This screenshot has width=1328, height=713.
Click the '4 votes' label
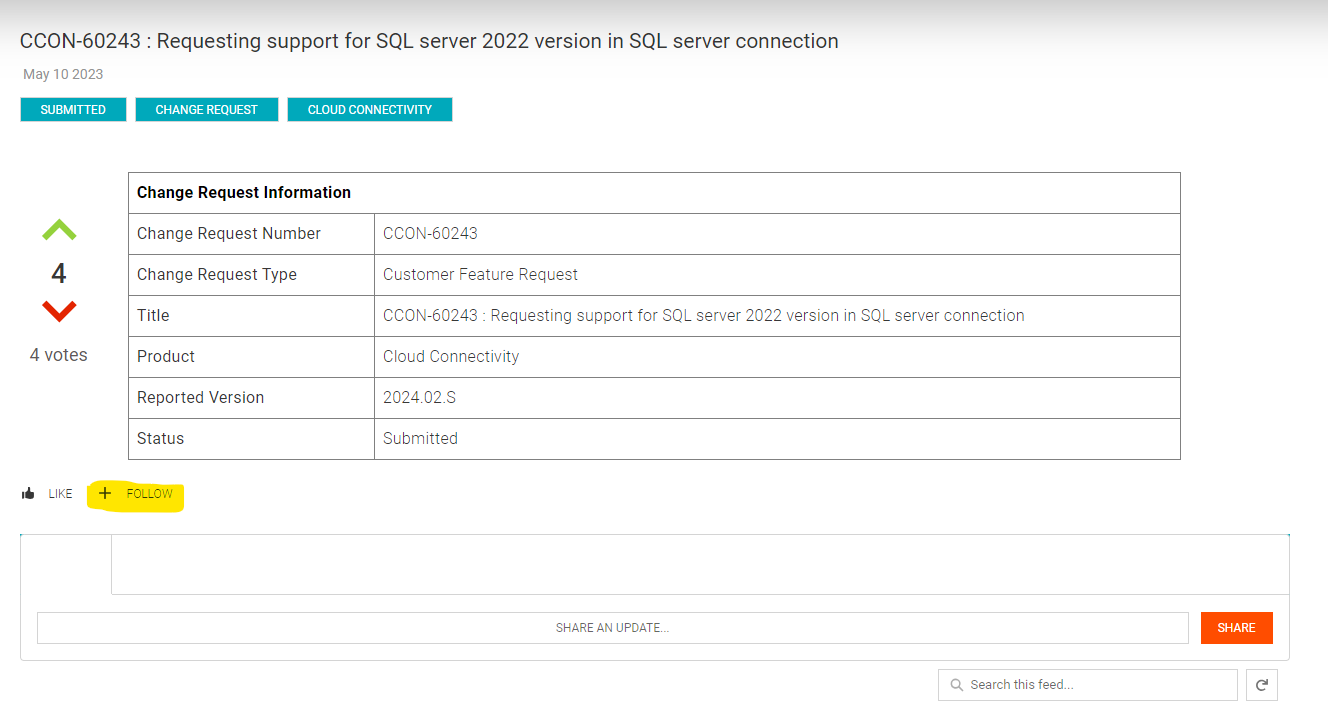(x=59, y=355)
